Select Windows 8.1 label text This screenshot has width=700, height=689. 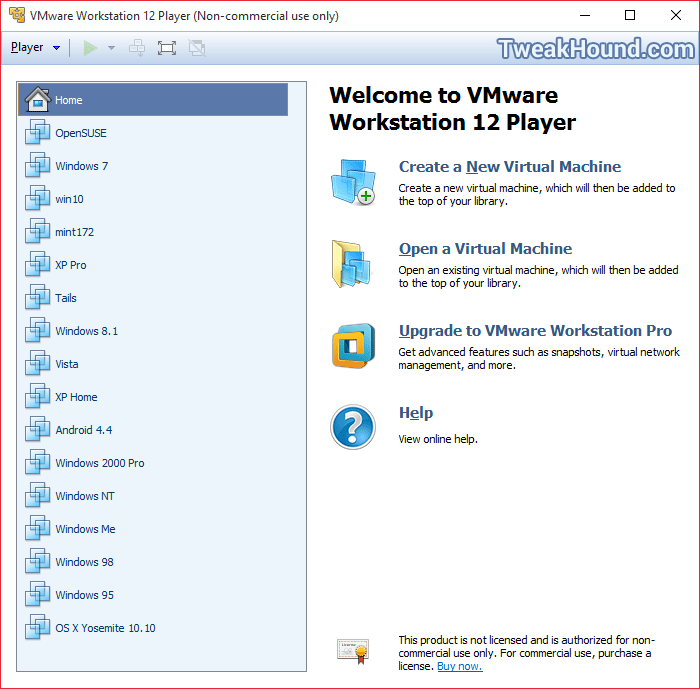point(87,331)
